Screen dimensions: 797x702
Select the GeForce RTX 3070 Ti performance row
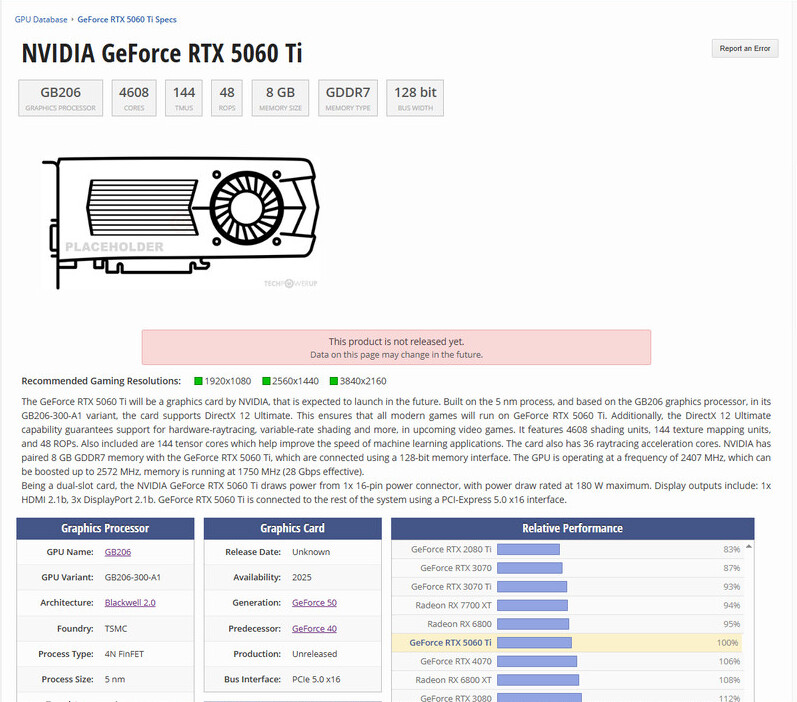(567, 587)
